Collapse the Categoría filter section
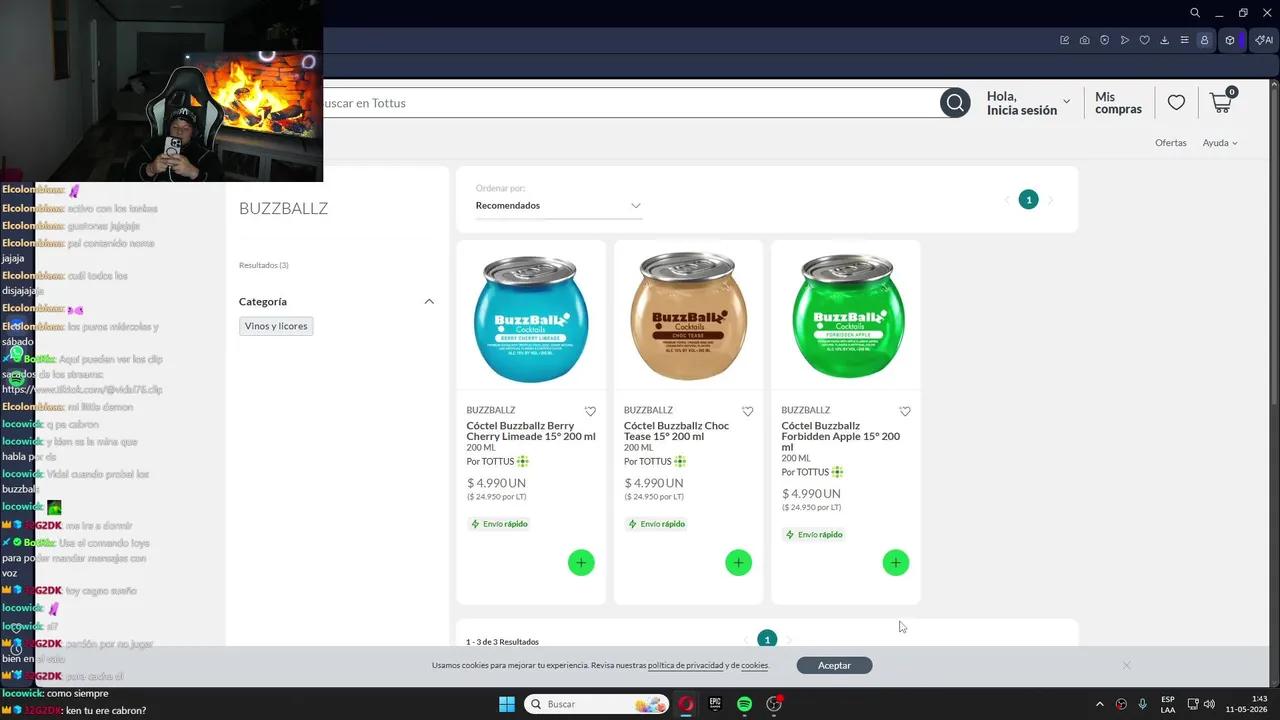Image resolution: width=1280 pixels, height=720 pixels. point(429,301)
